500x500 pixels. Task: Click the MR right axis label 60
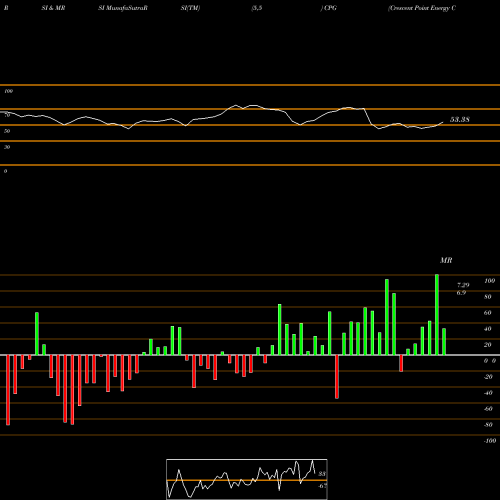(x=488, y=313)
